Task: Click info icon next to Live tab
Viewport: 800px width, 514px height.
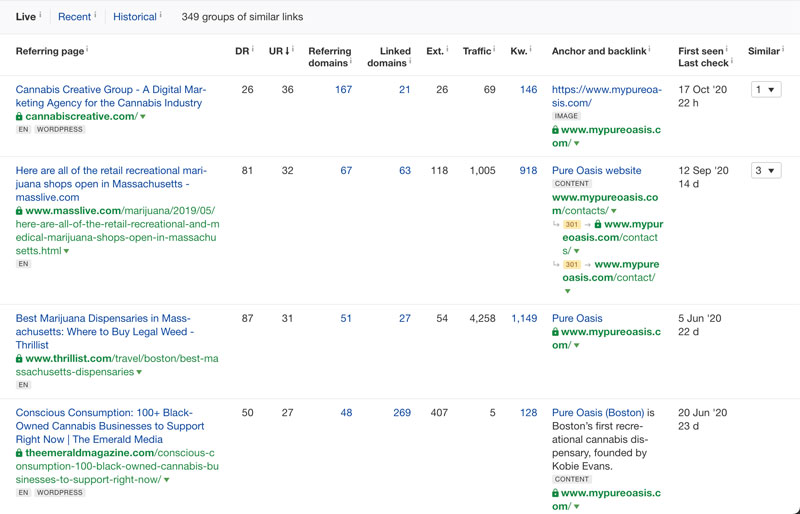Action: click(x=41, y=15)
